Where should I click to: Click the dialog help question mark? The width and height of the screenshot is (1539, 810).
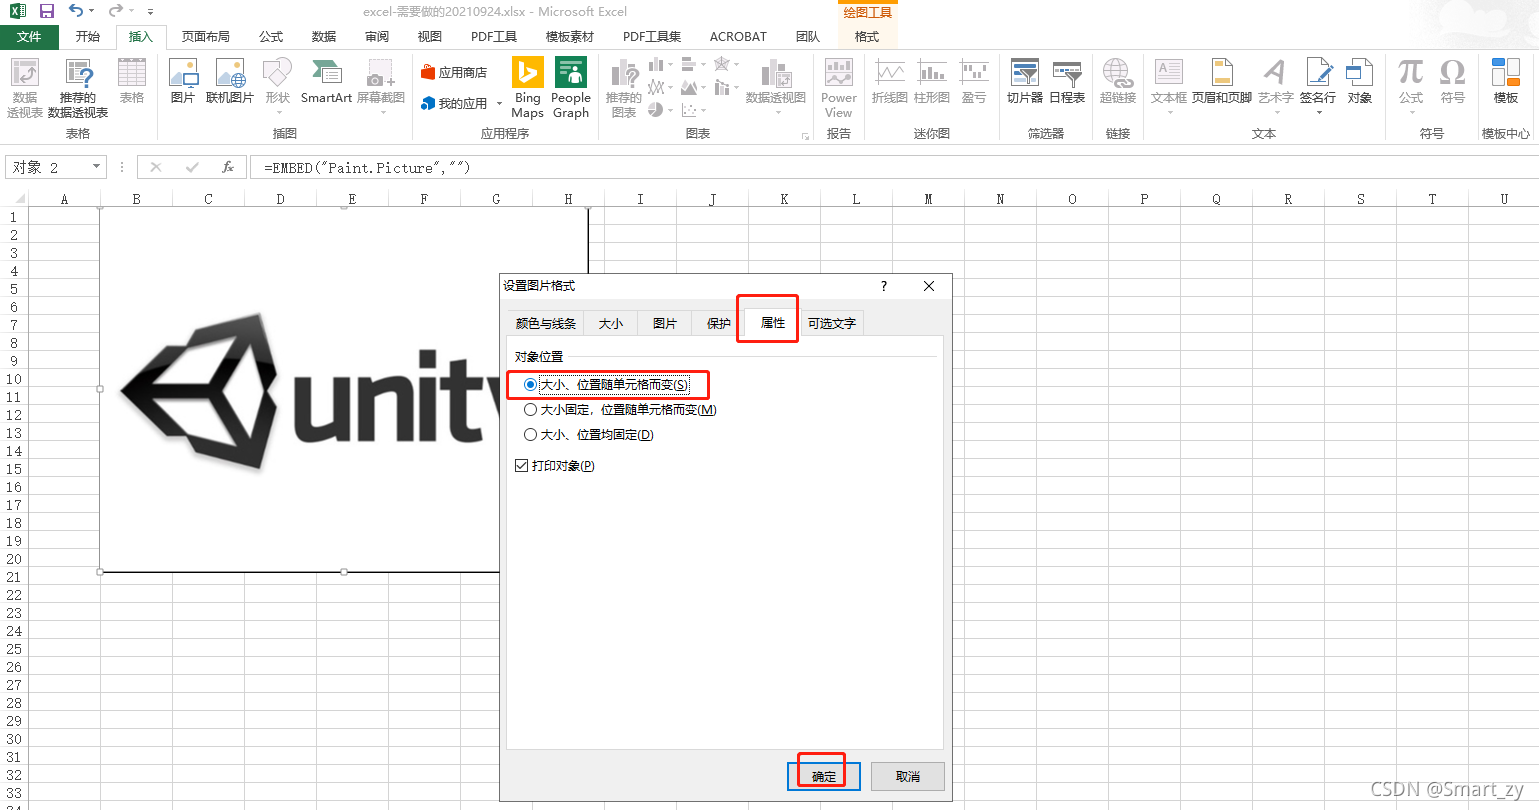pyautogui.click(x=884, y=286)
